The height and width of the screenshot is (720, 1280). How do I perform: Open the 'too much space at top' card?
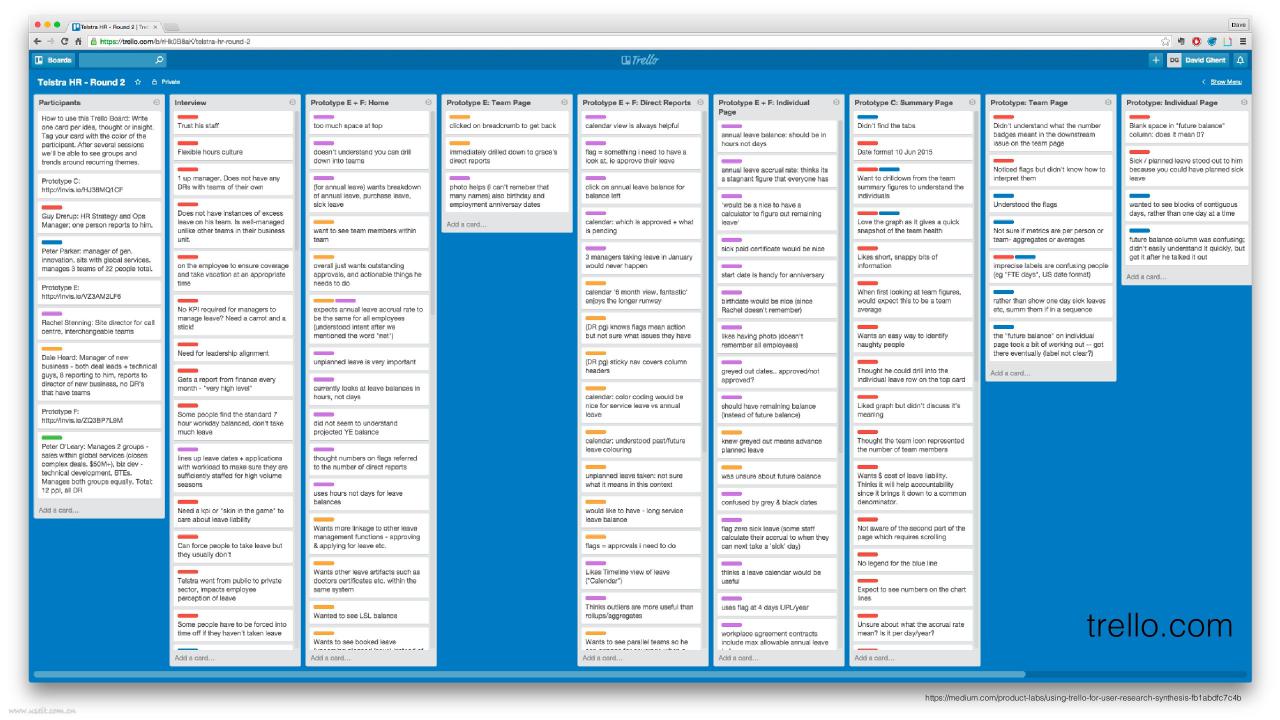click(369, 122)
